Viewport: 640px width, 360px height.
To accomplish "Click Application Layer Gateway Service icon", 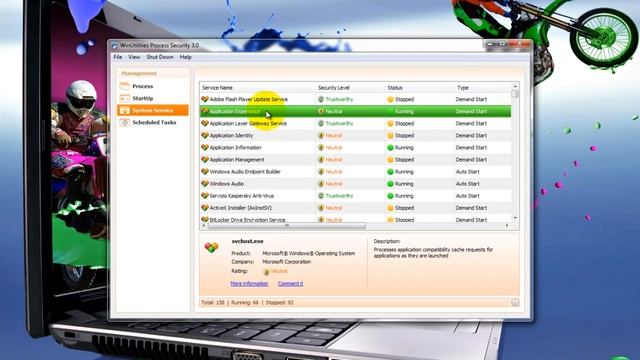I will 205,123.
